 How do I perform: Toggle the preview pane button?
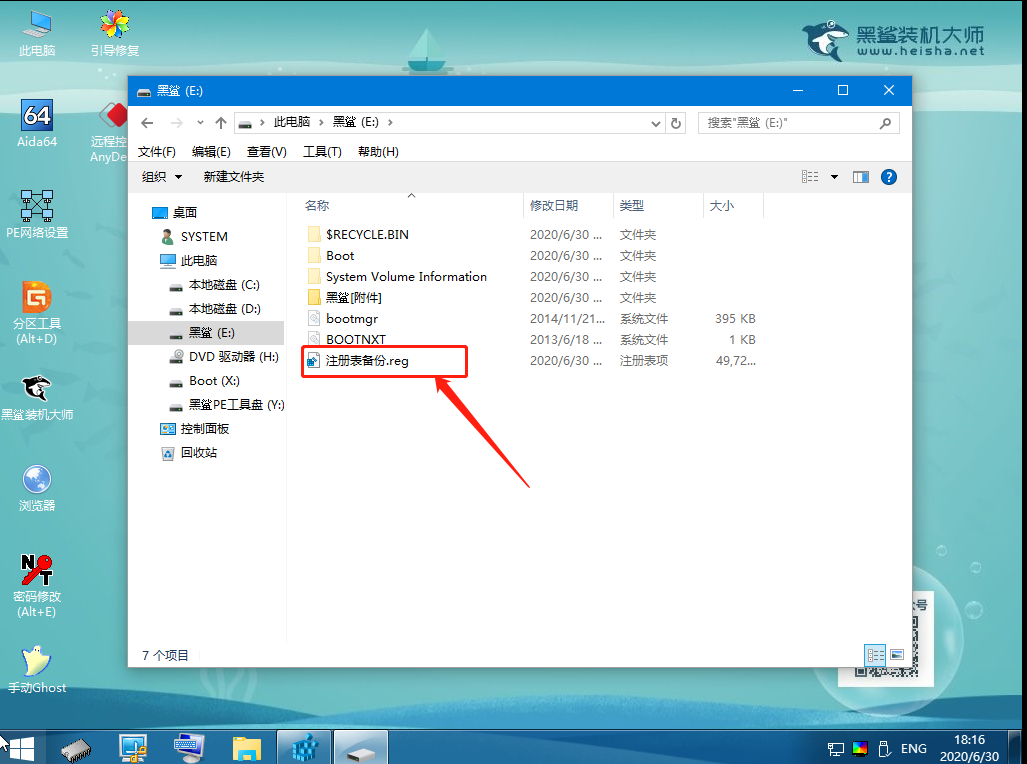tap(861, 177)
